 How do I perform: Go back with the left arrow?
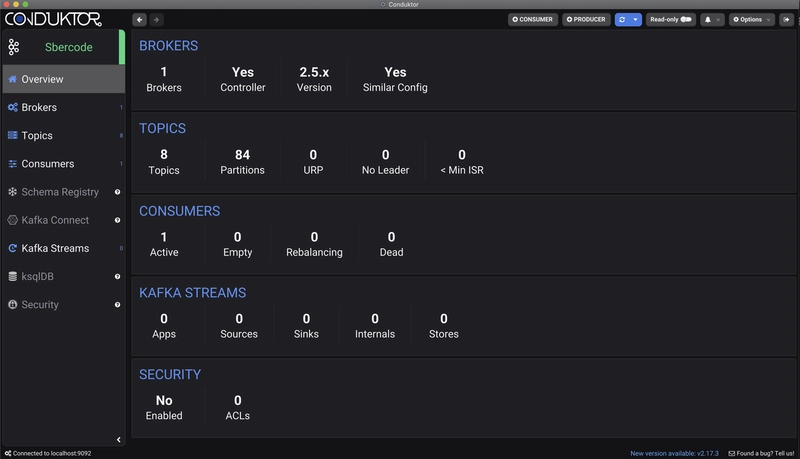(x=139, y=19)
